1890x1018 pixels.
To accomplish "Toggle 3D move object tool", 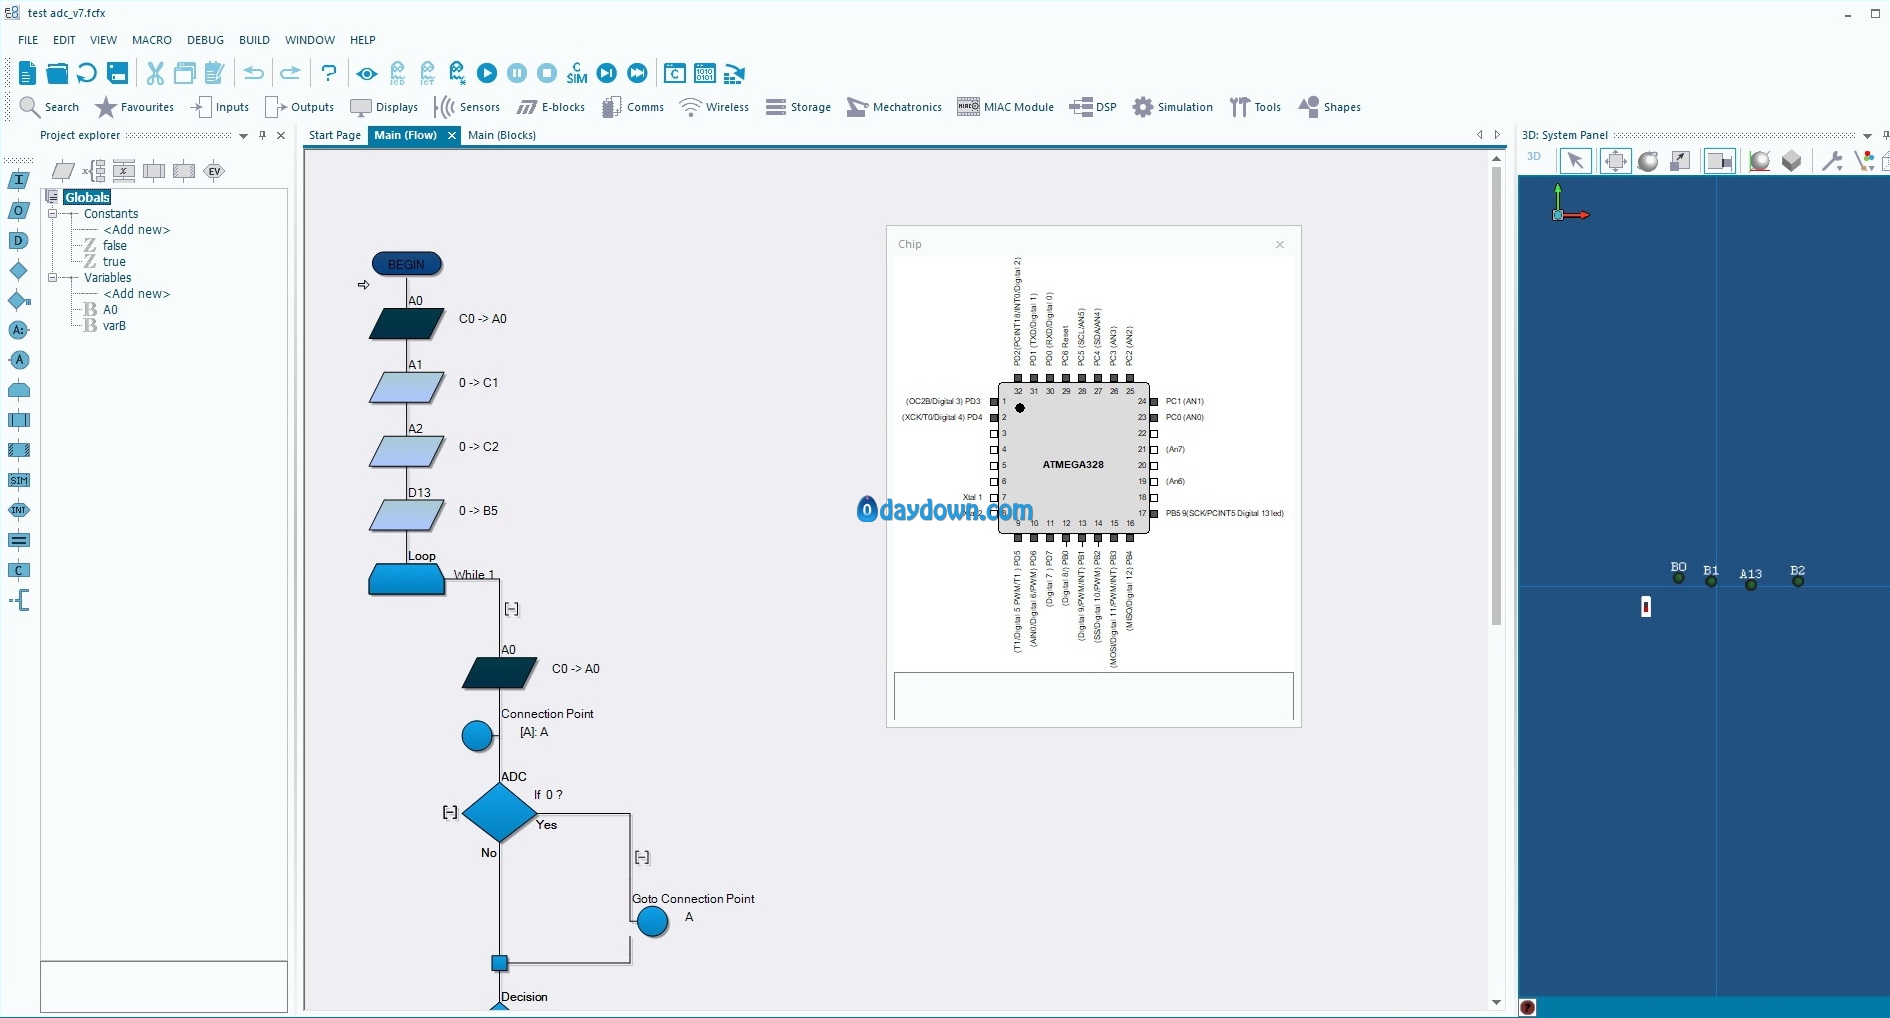I will 1615,161.
